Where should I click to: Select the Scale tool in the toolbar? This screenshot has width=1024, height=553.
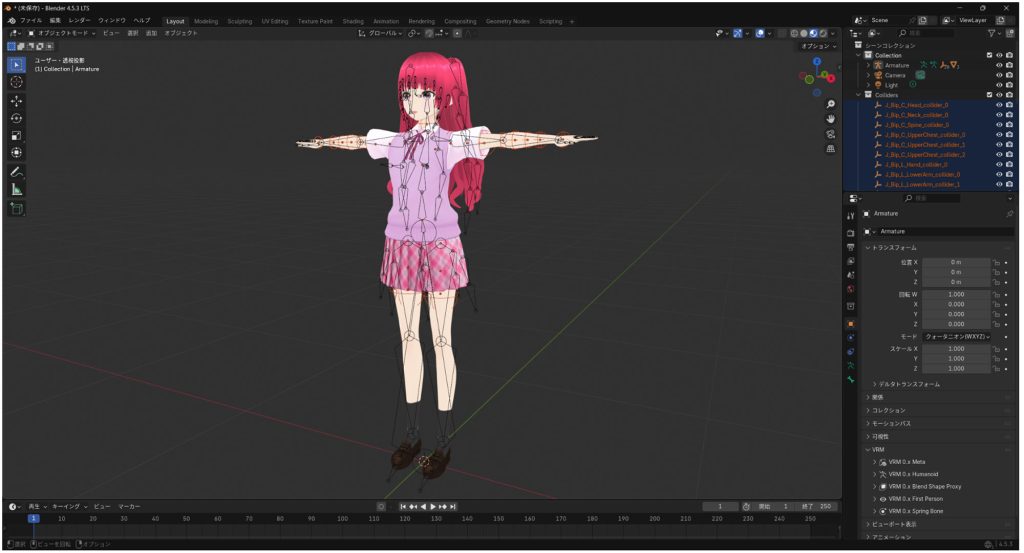[16, 135]
